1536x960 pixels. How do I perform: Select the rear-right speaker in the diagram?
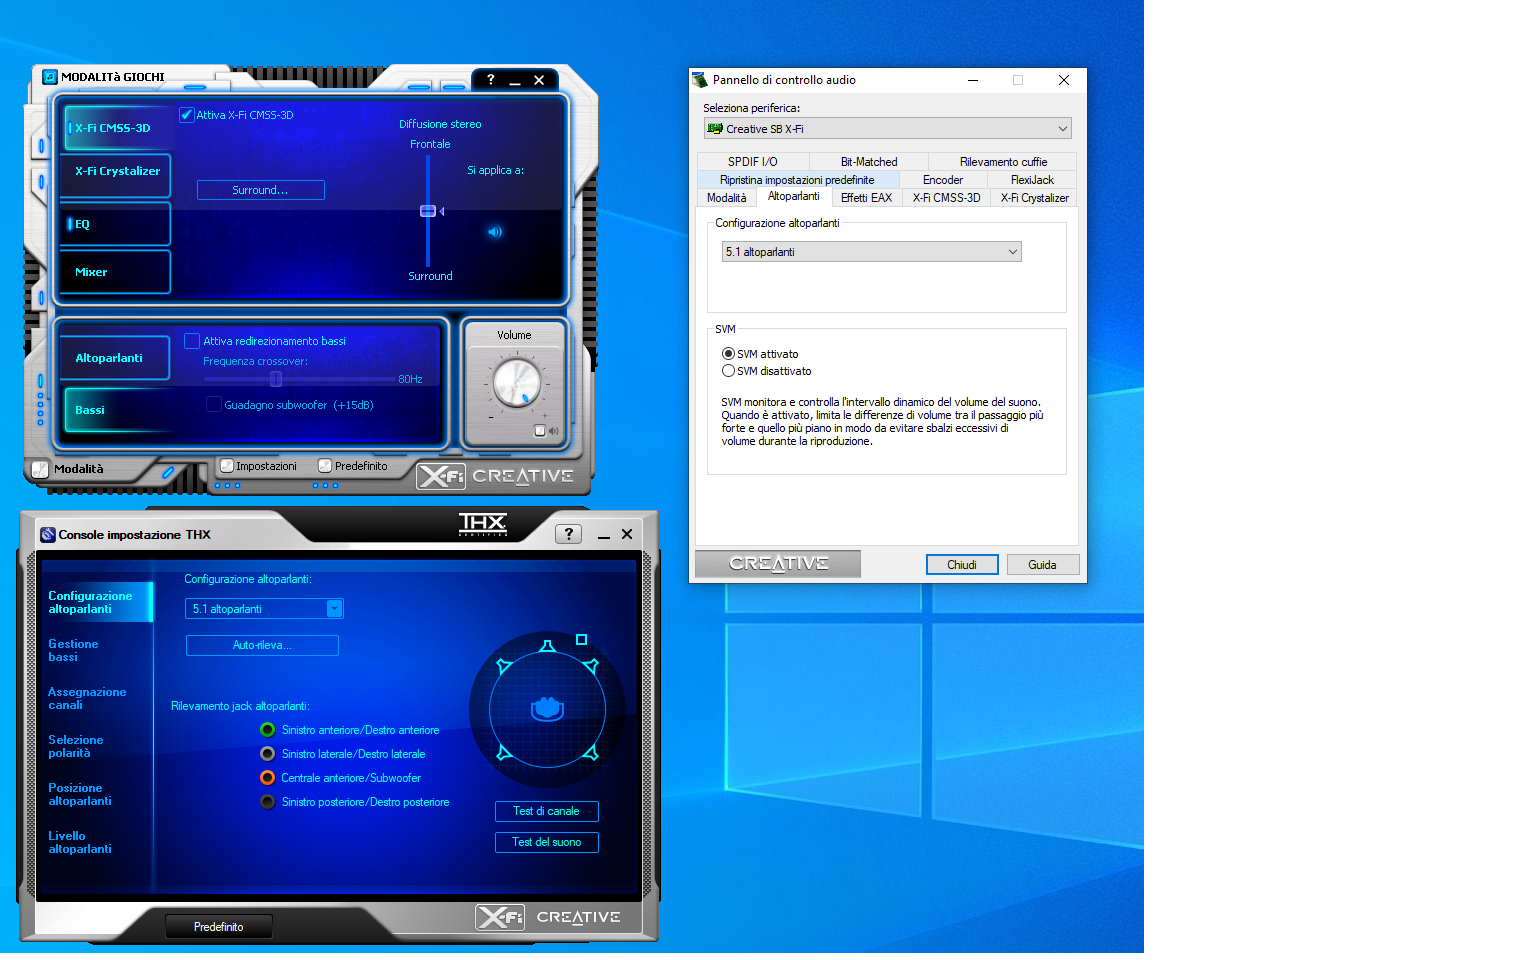591,752
